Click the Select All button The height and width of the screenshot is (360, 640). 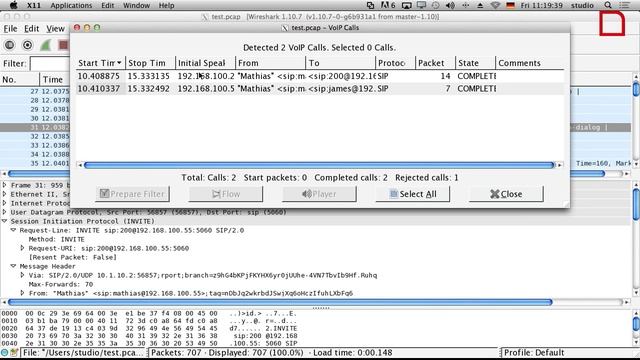pos(413,194)
